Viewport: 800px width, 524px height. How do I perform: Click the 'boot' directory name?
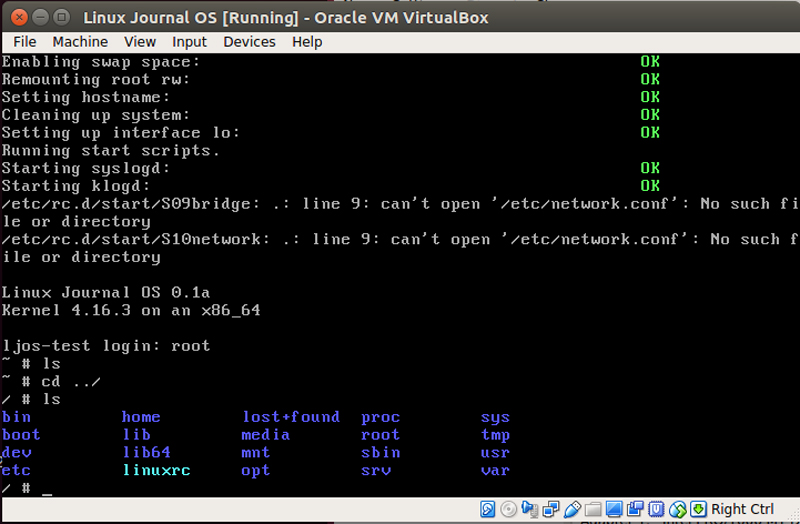[x=21, y=435]
